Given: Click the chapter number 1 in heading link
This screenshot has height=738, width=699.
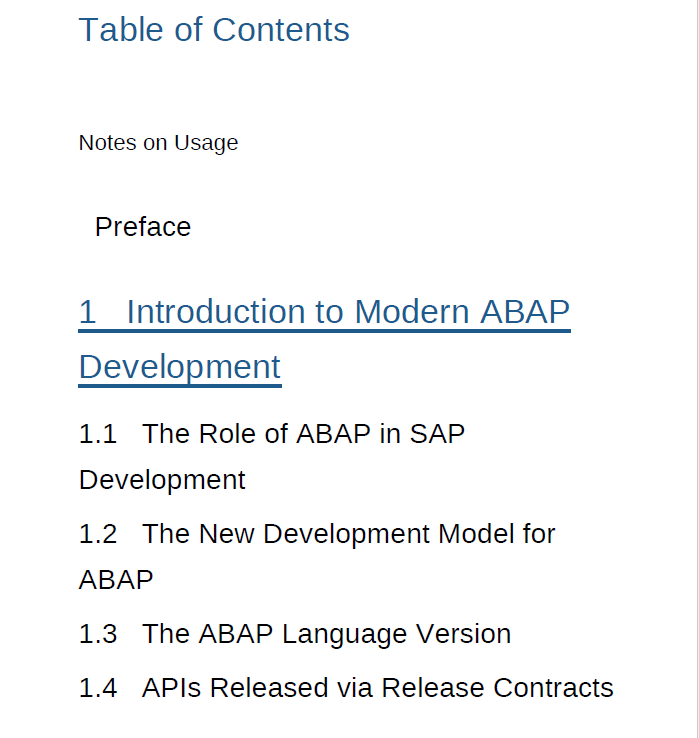Looking at the screenshot, I should coord(88,313).
